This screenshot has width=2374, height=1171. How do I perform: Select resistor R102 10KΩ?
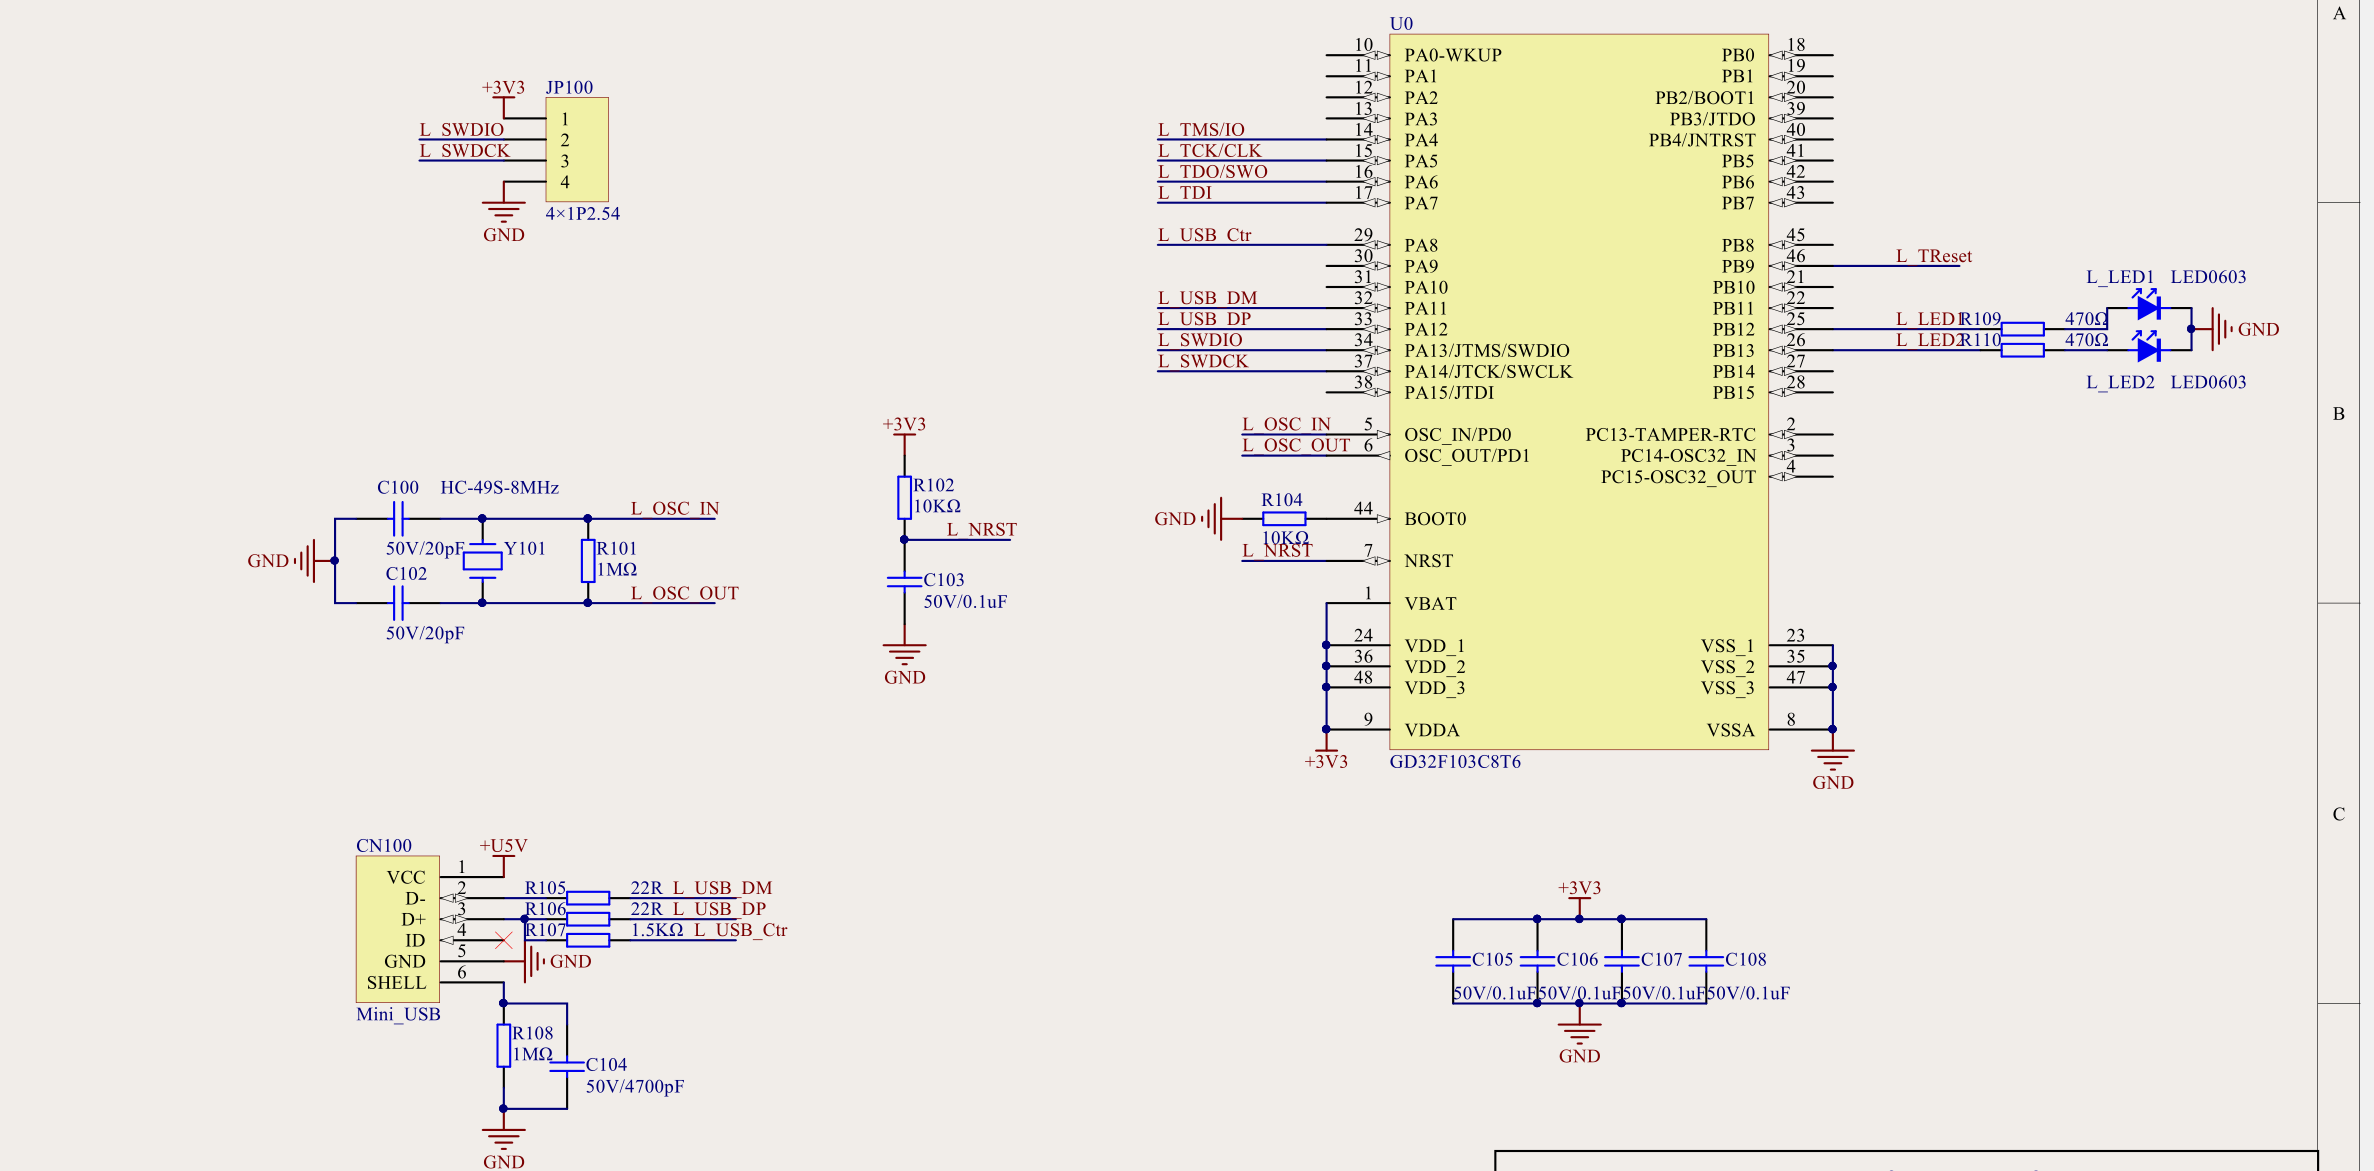(904, 497)
